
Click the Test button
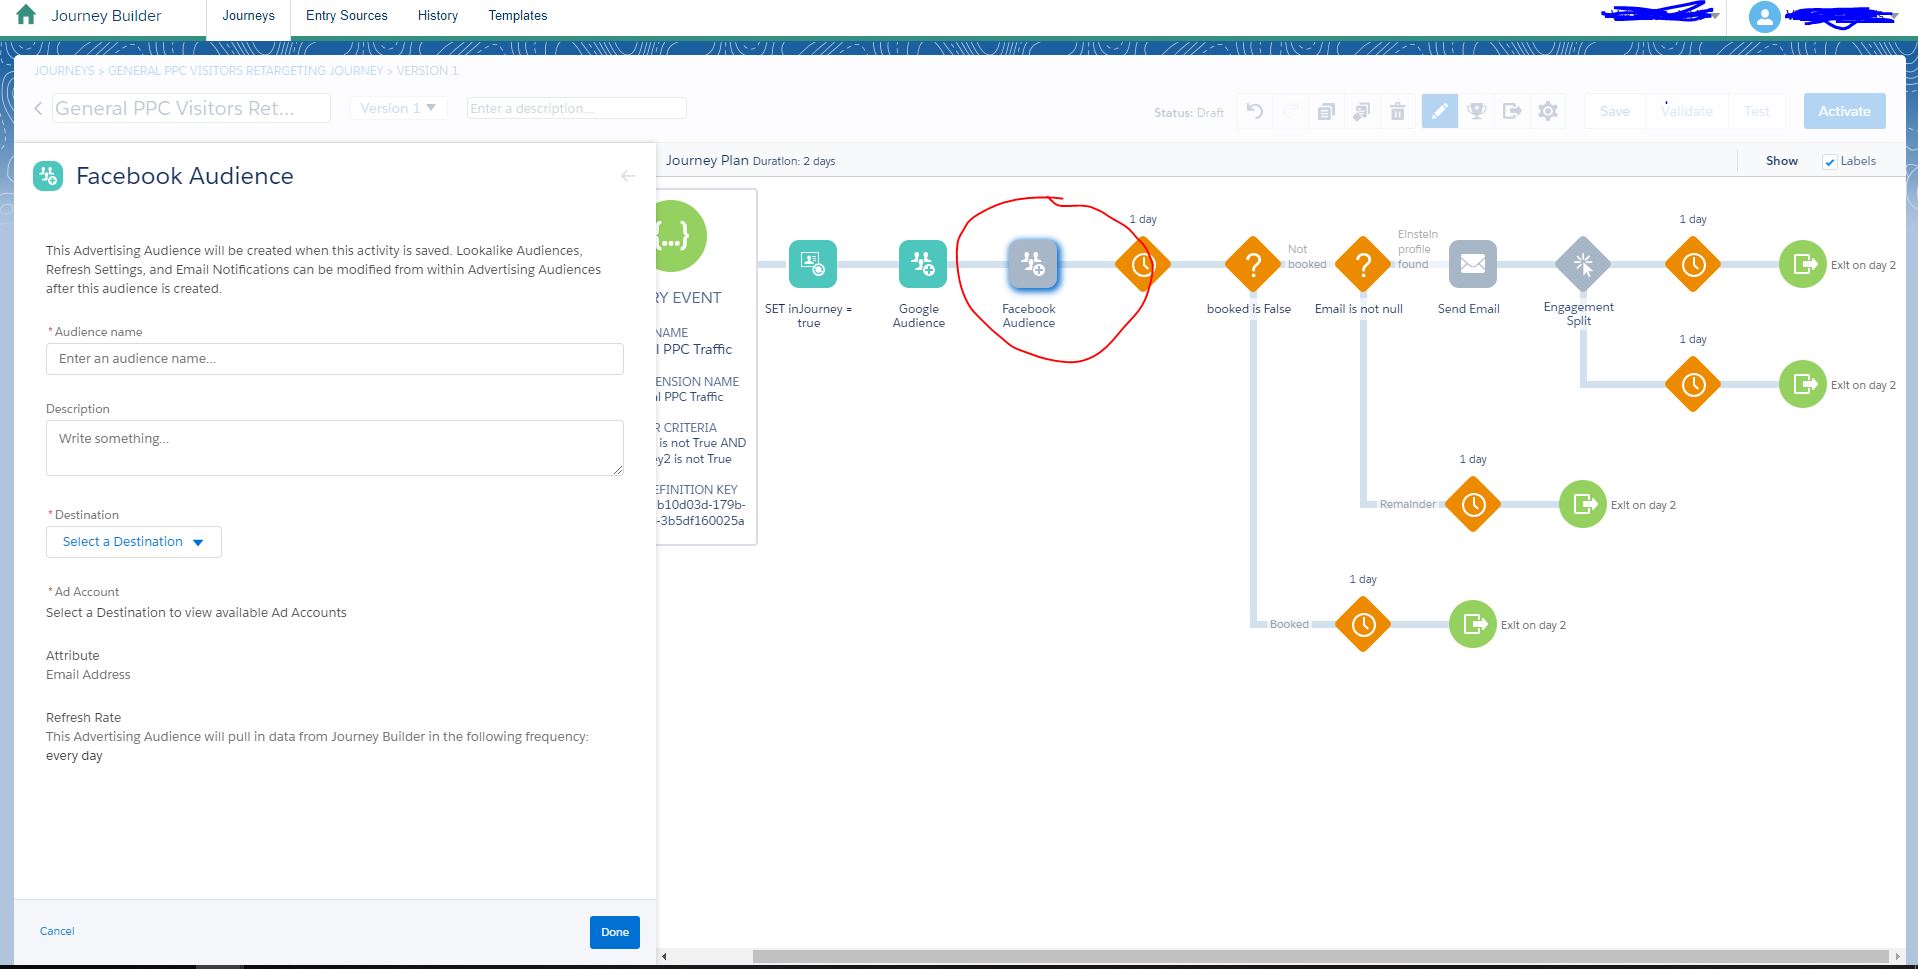1756,111
